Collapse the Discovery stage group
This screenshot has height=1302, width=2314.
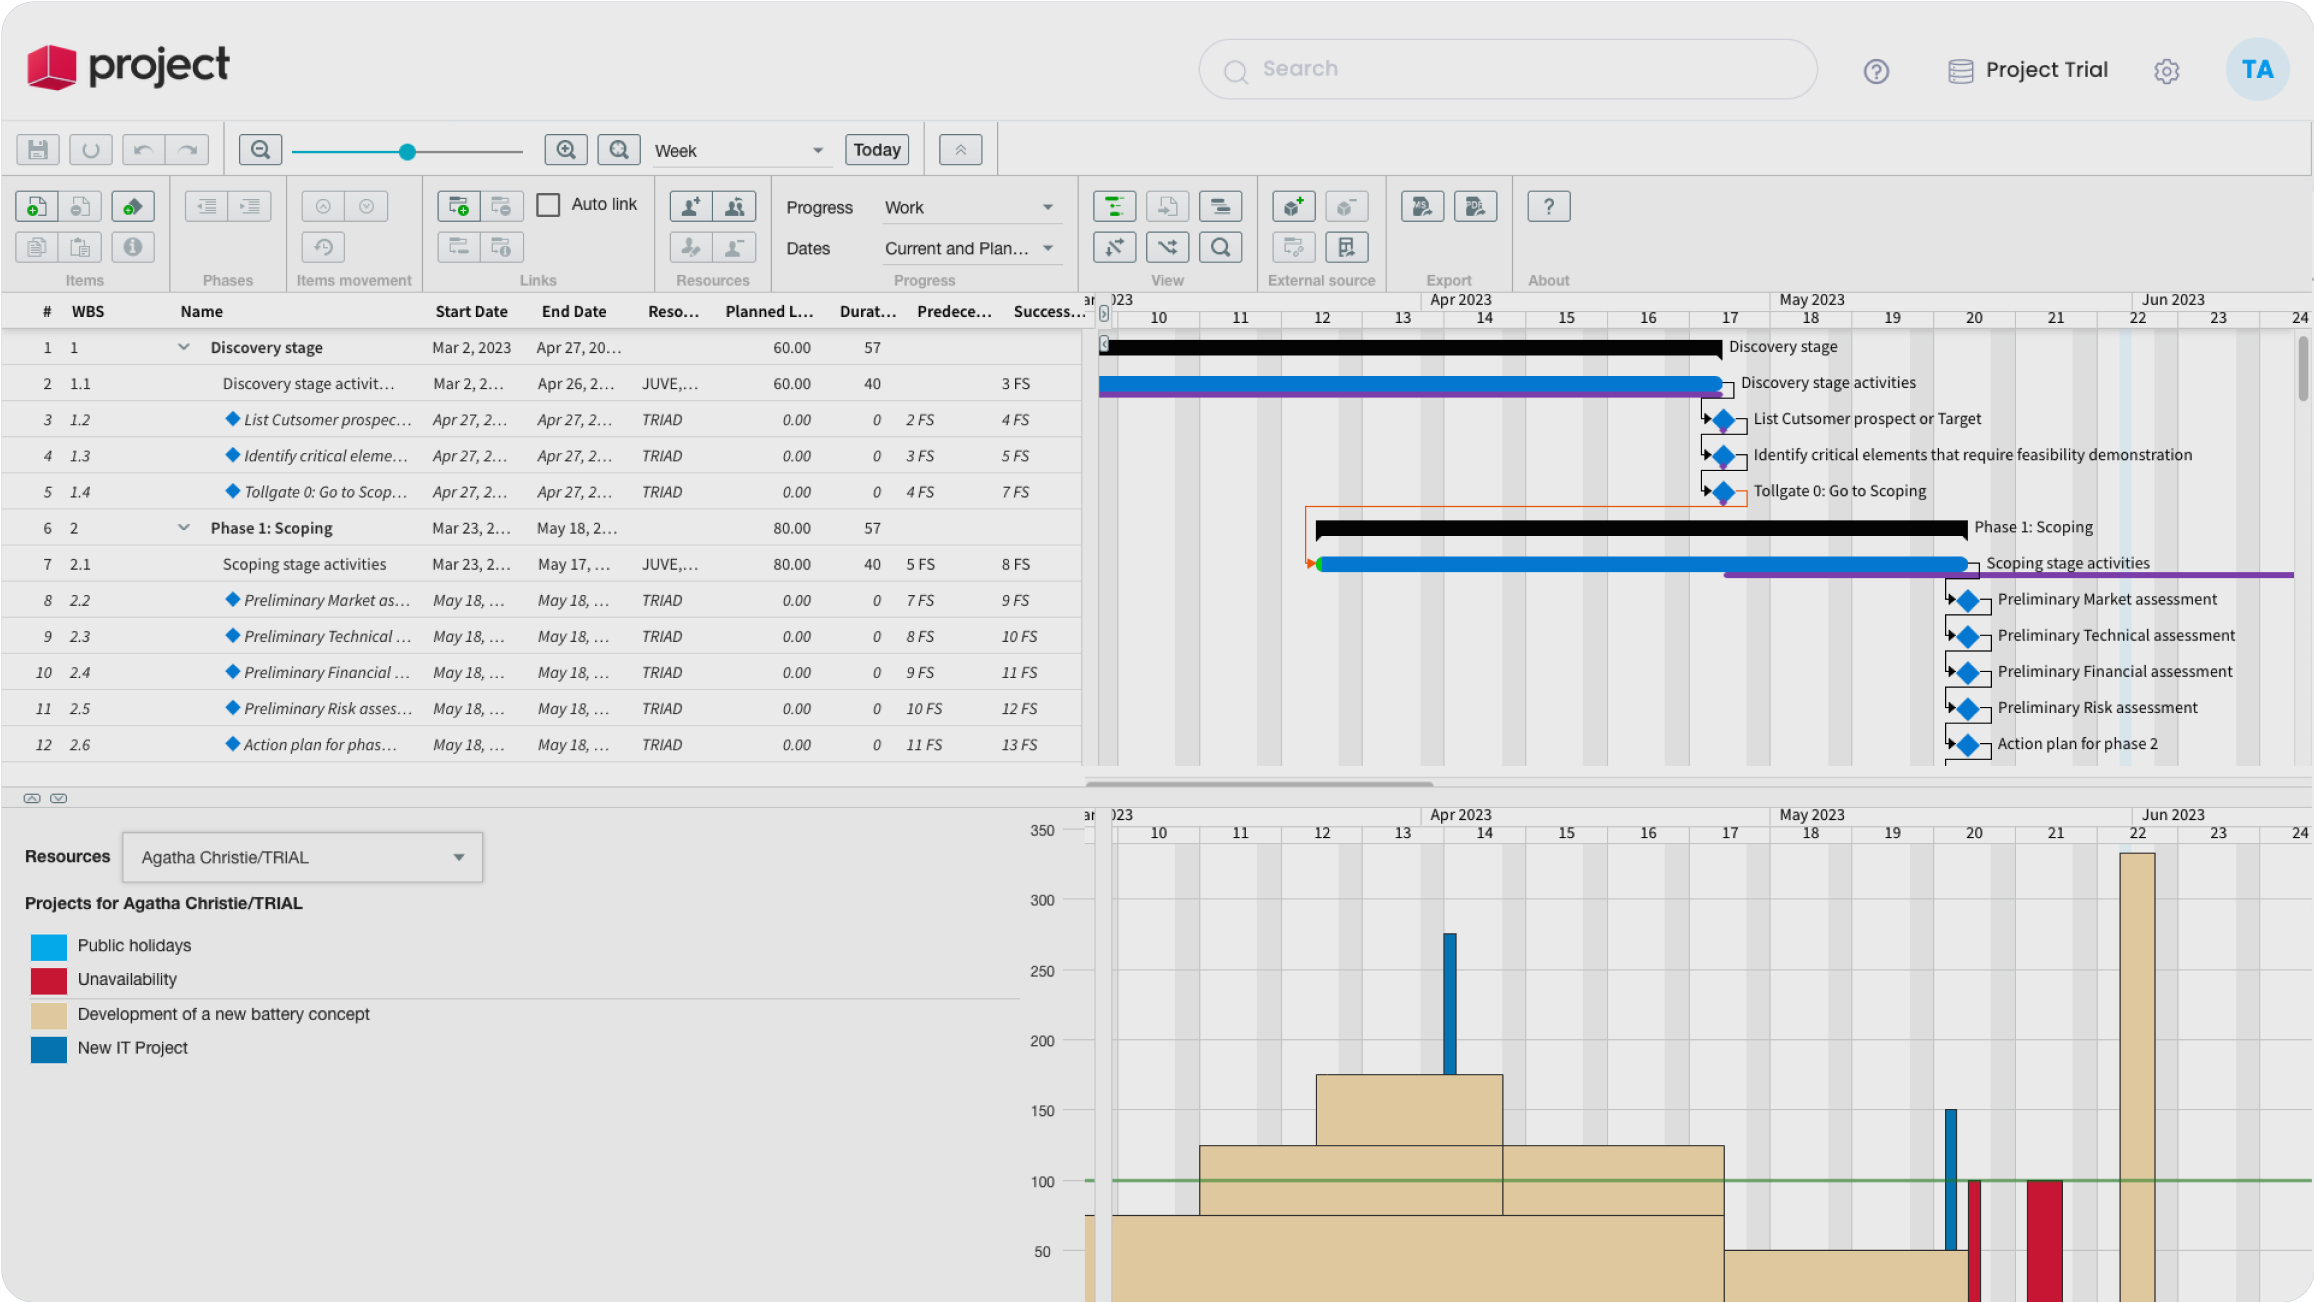pos(184,347)
